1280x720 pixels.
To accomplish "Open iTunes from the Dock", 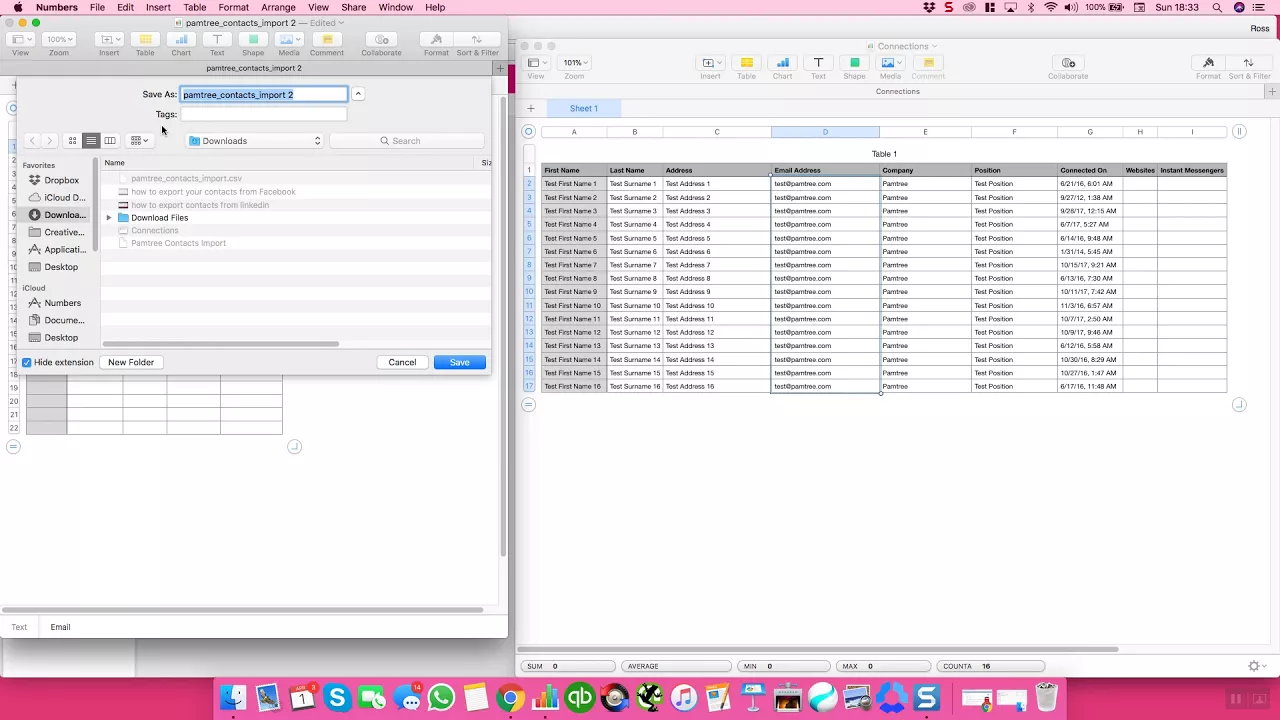I will click(x=684, y=697).
